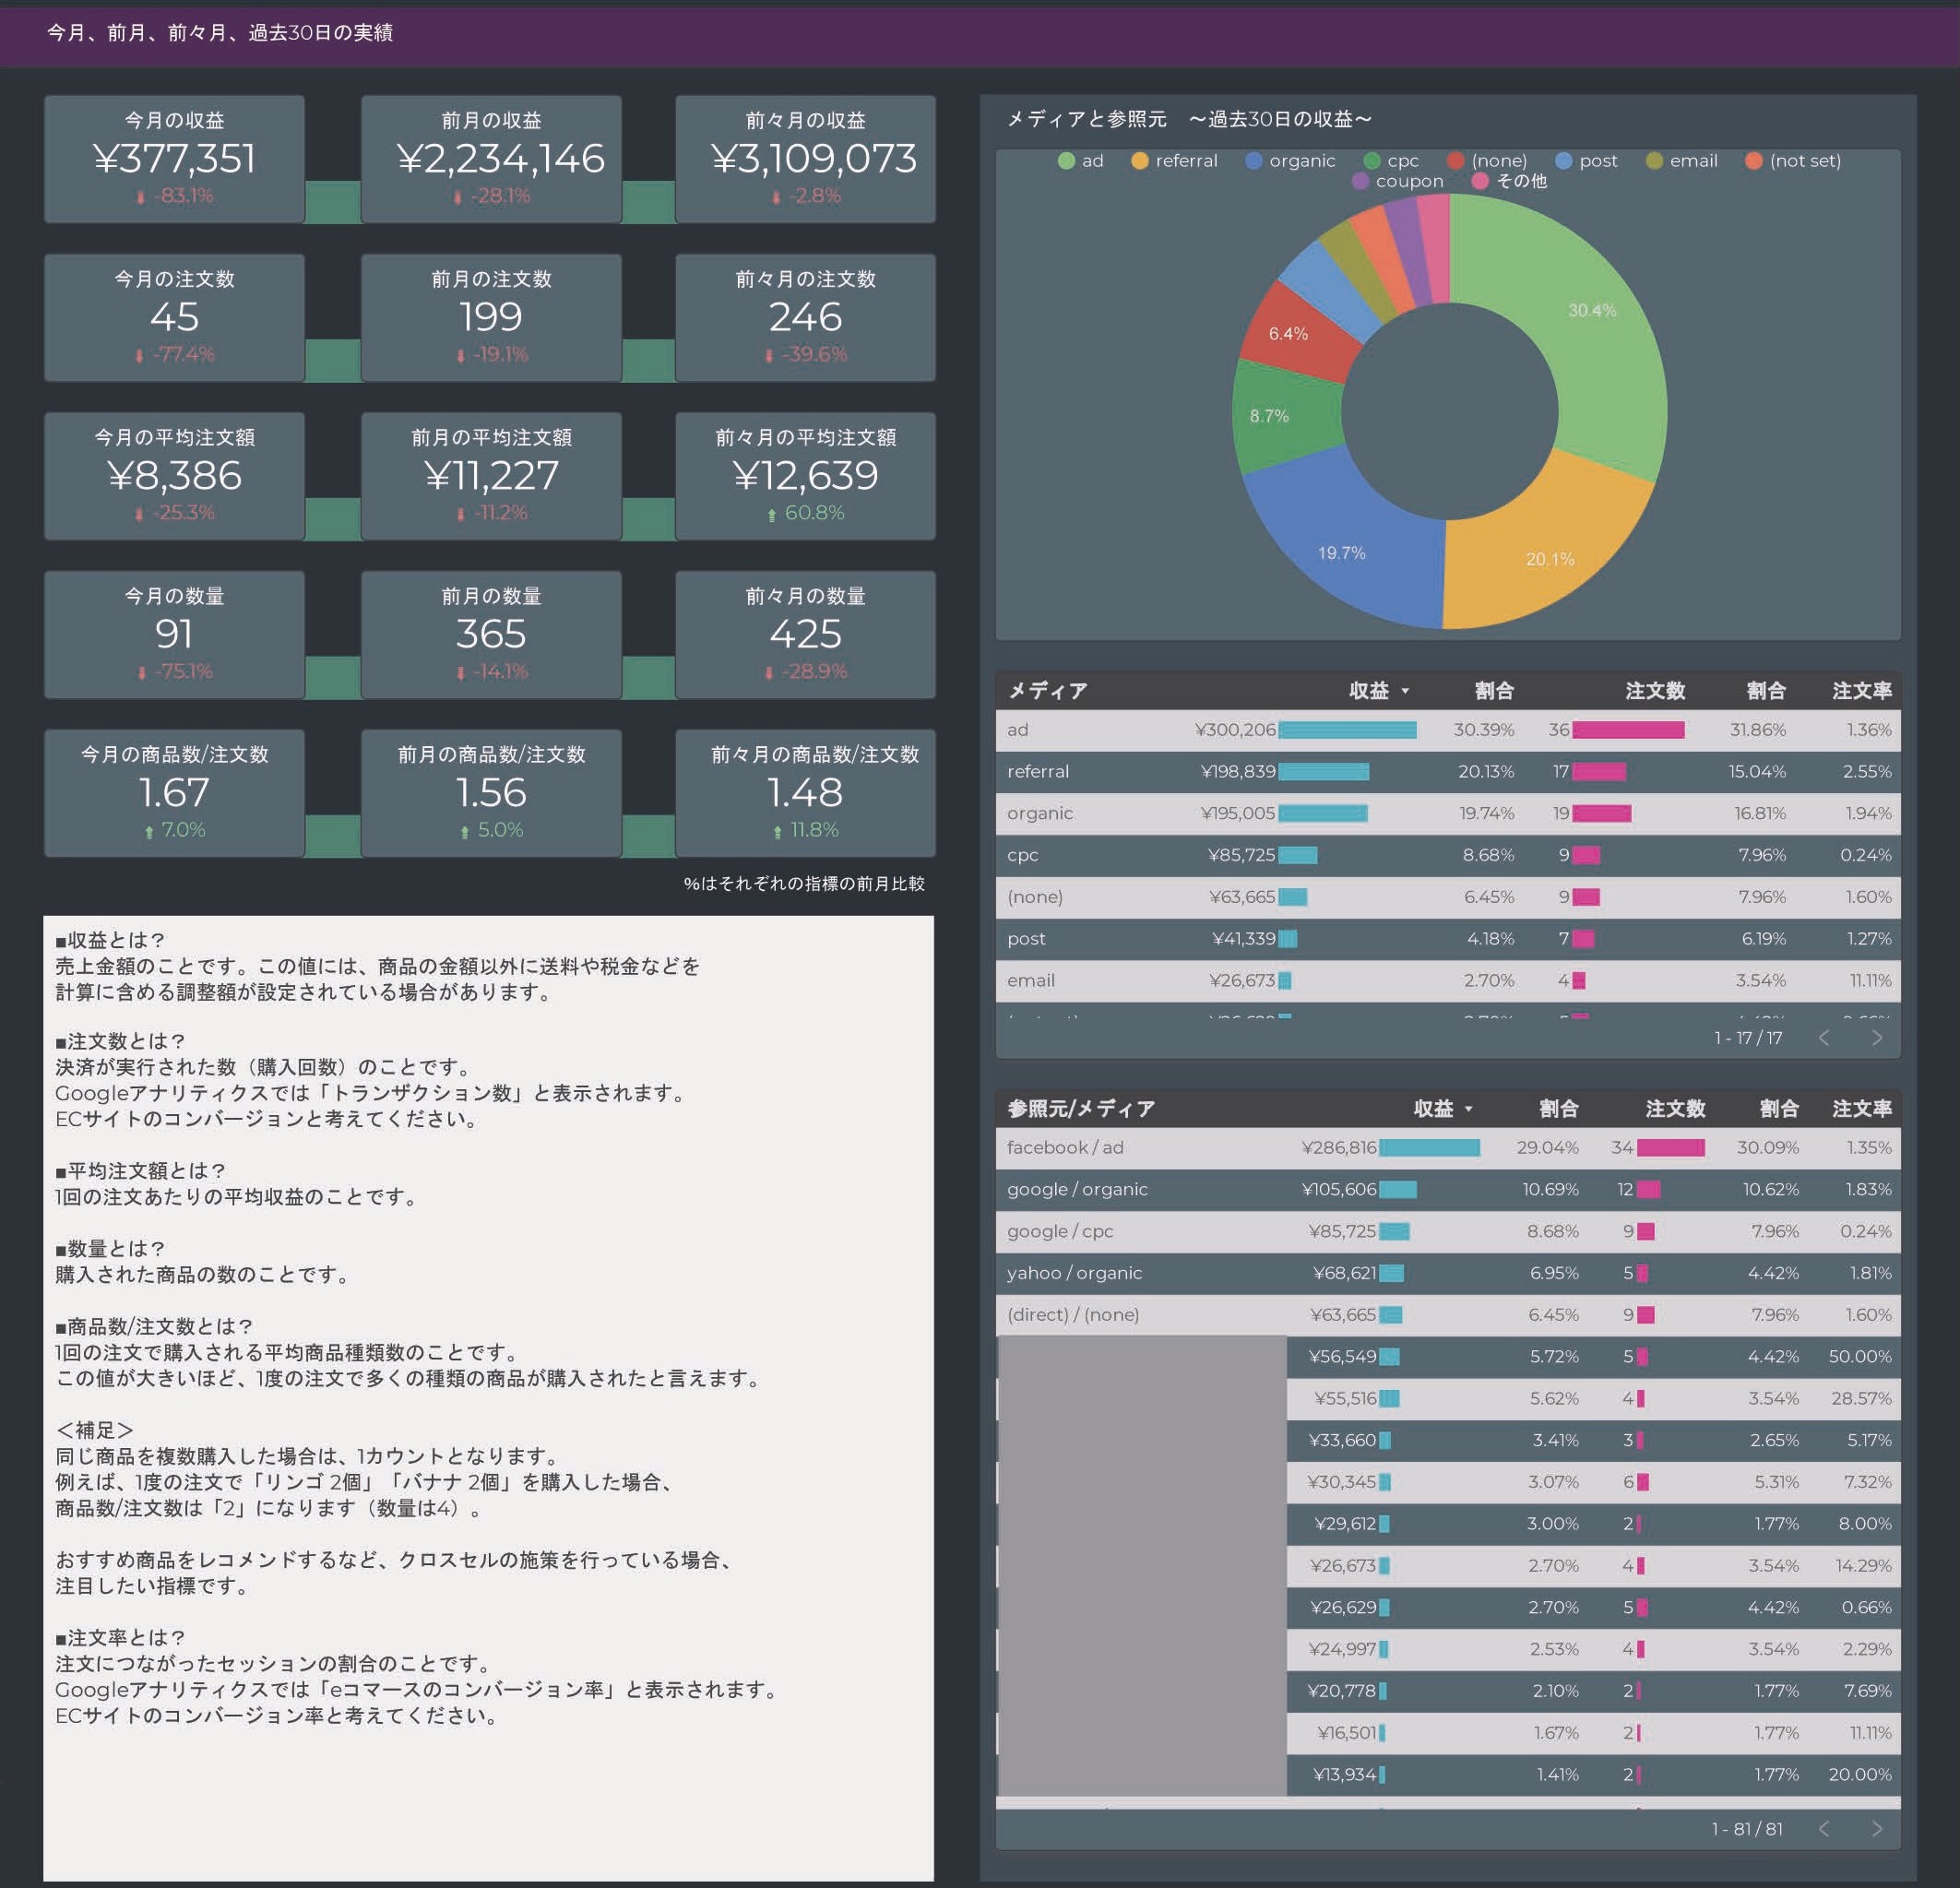Click the green ad legend dot
1960x1888 pixels.
tap(1066, 161)
